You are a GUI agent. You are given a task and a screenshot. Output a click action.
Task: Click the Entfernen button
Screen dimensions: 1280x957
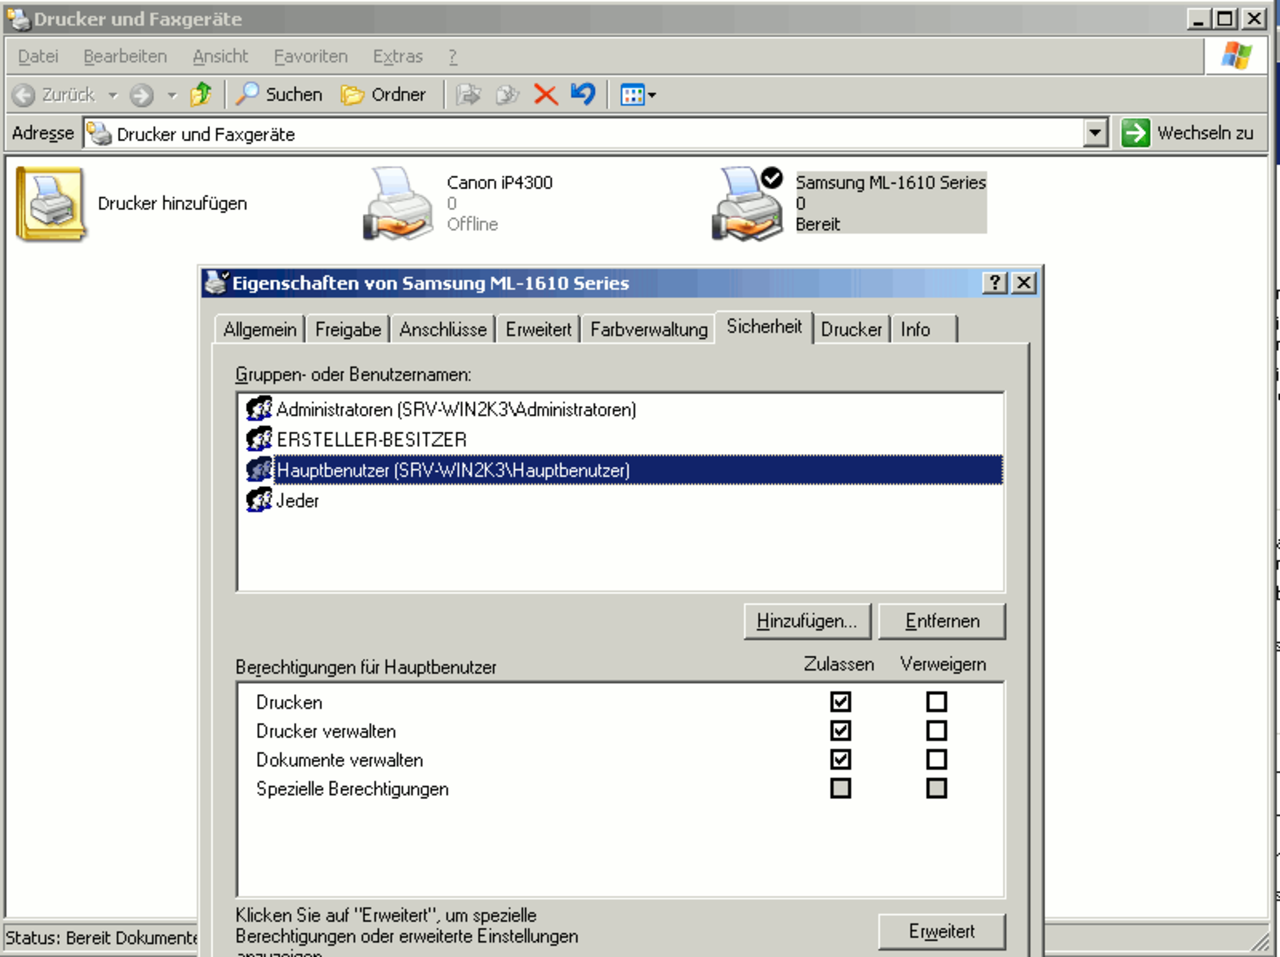tap(942, 621)
